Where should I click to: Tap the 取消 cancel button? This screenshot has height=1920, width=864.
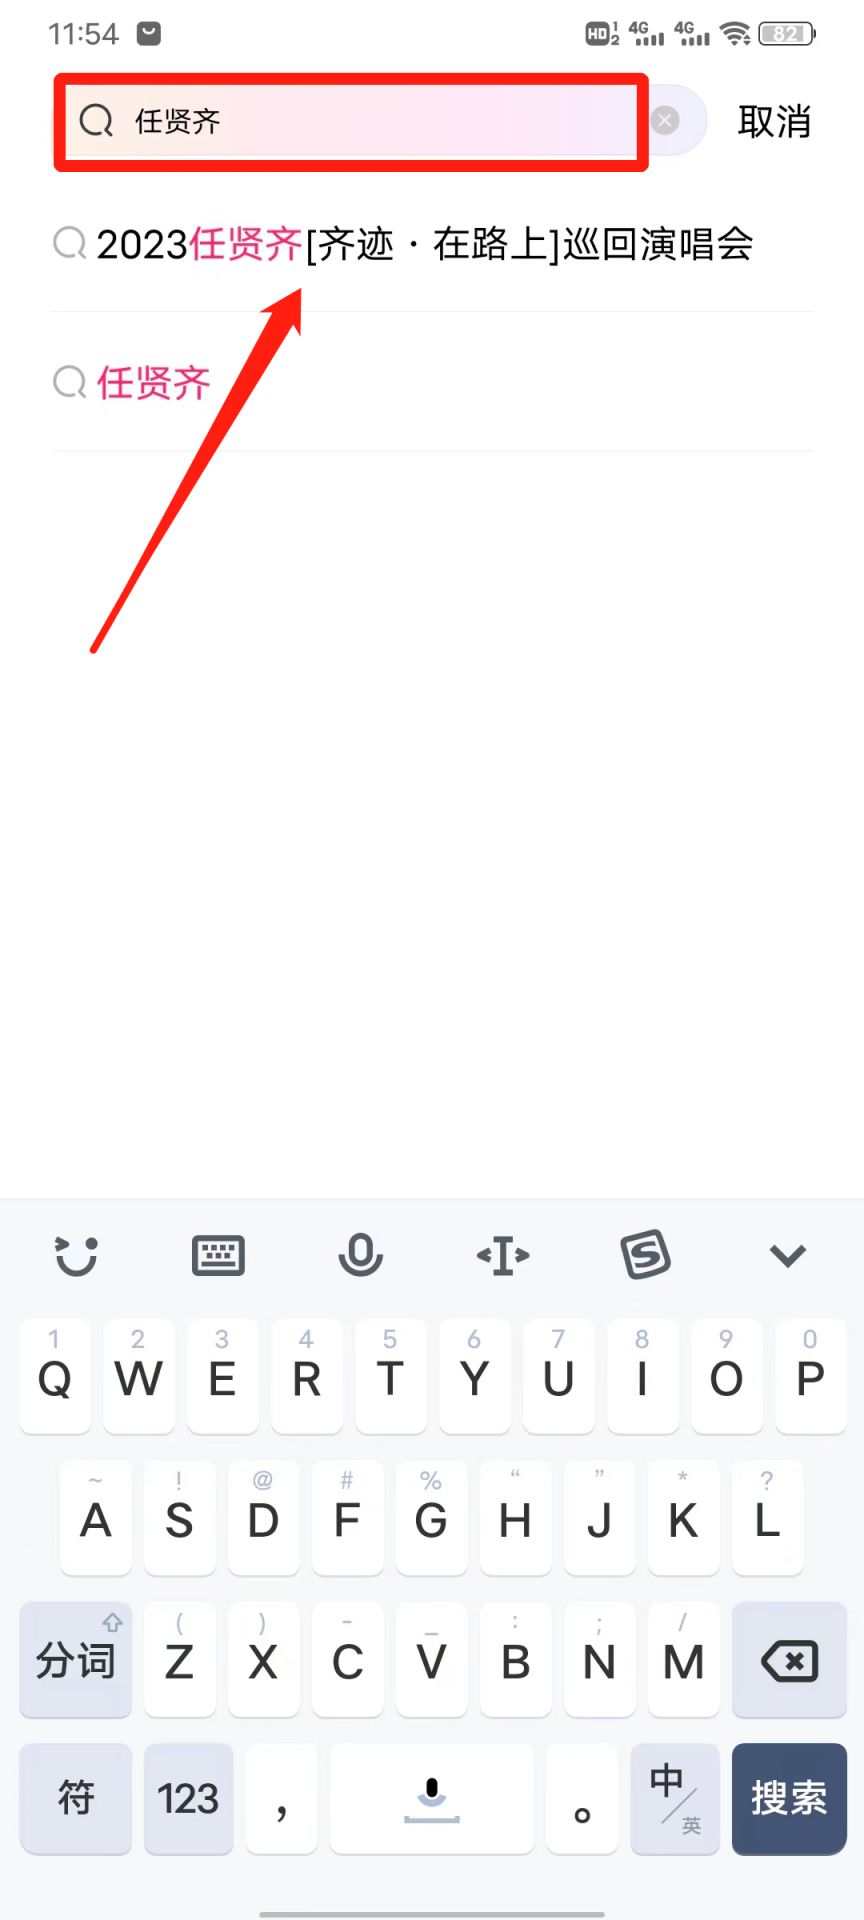(x=773, y=121)
